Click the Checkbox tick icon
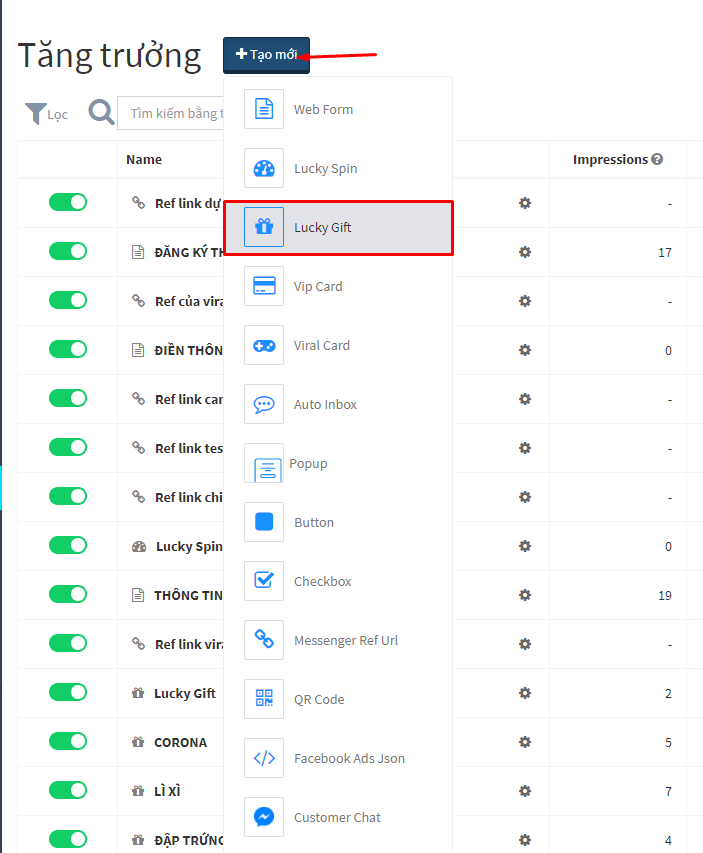 click(x=264, y=580)
